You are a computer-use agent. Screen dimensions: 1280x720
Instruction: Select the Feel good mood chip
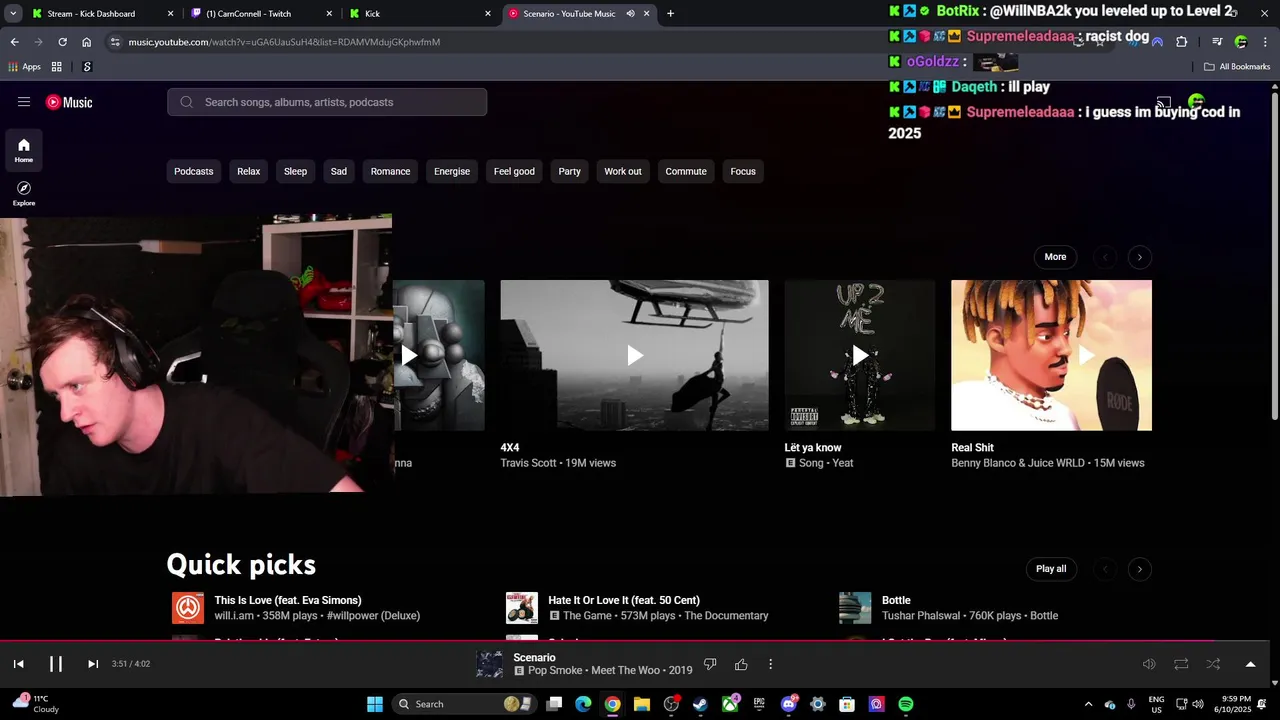[x=514, y=171]
